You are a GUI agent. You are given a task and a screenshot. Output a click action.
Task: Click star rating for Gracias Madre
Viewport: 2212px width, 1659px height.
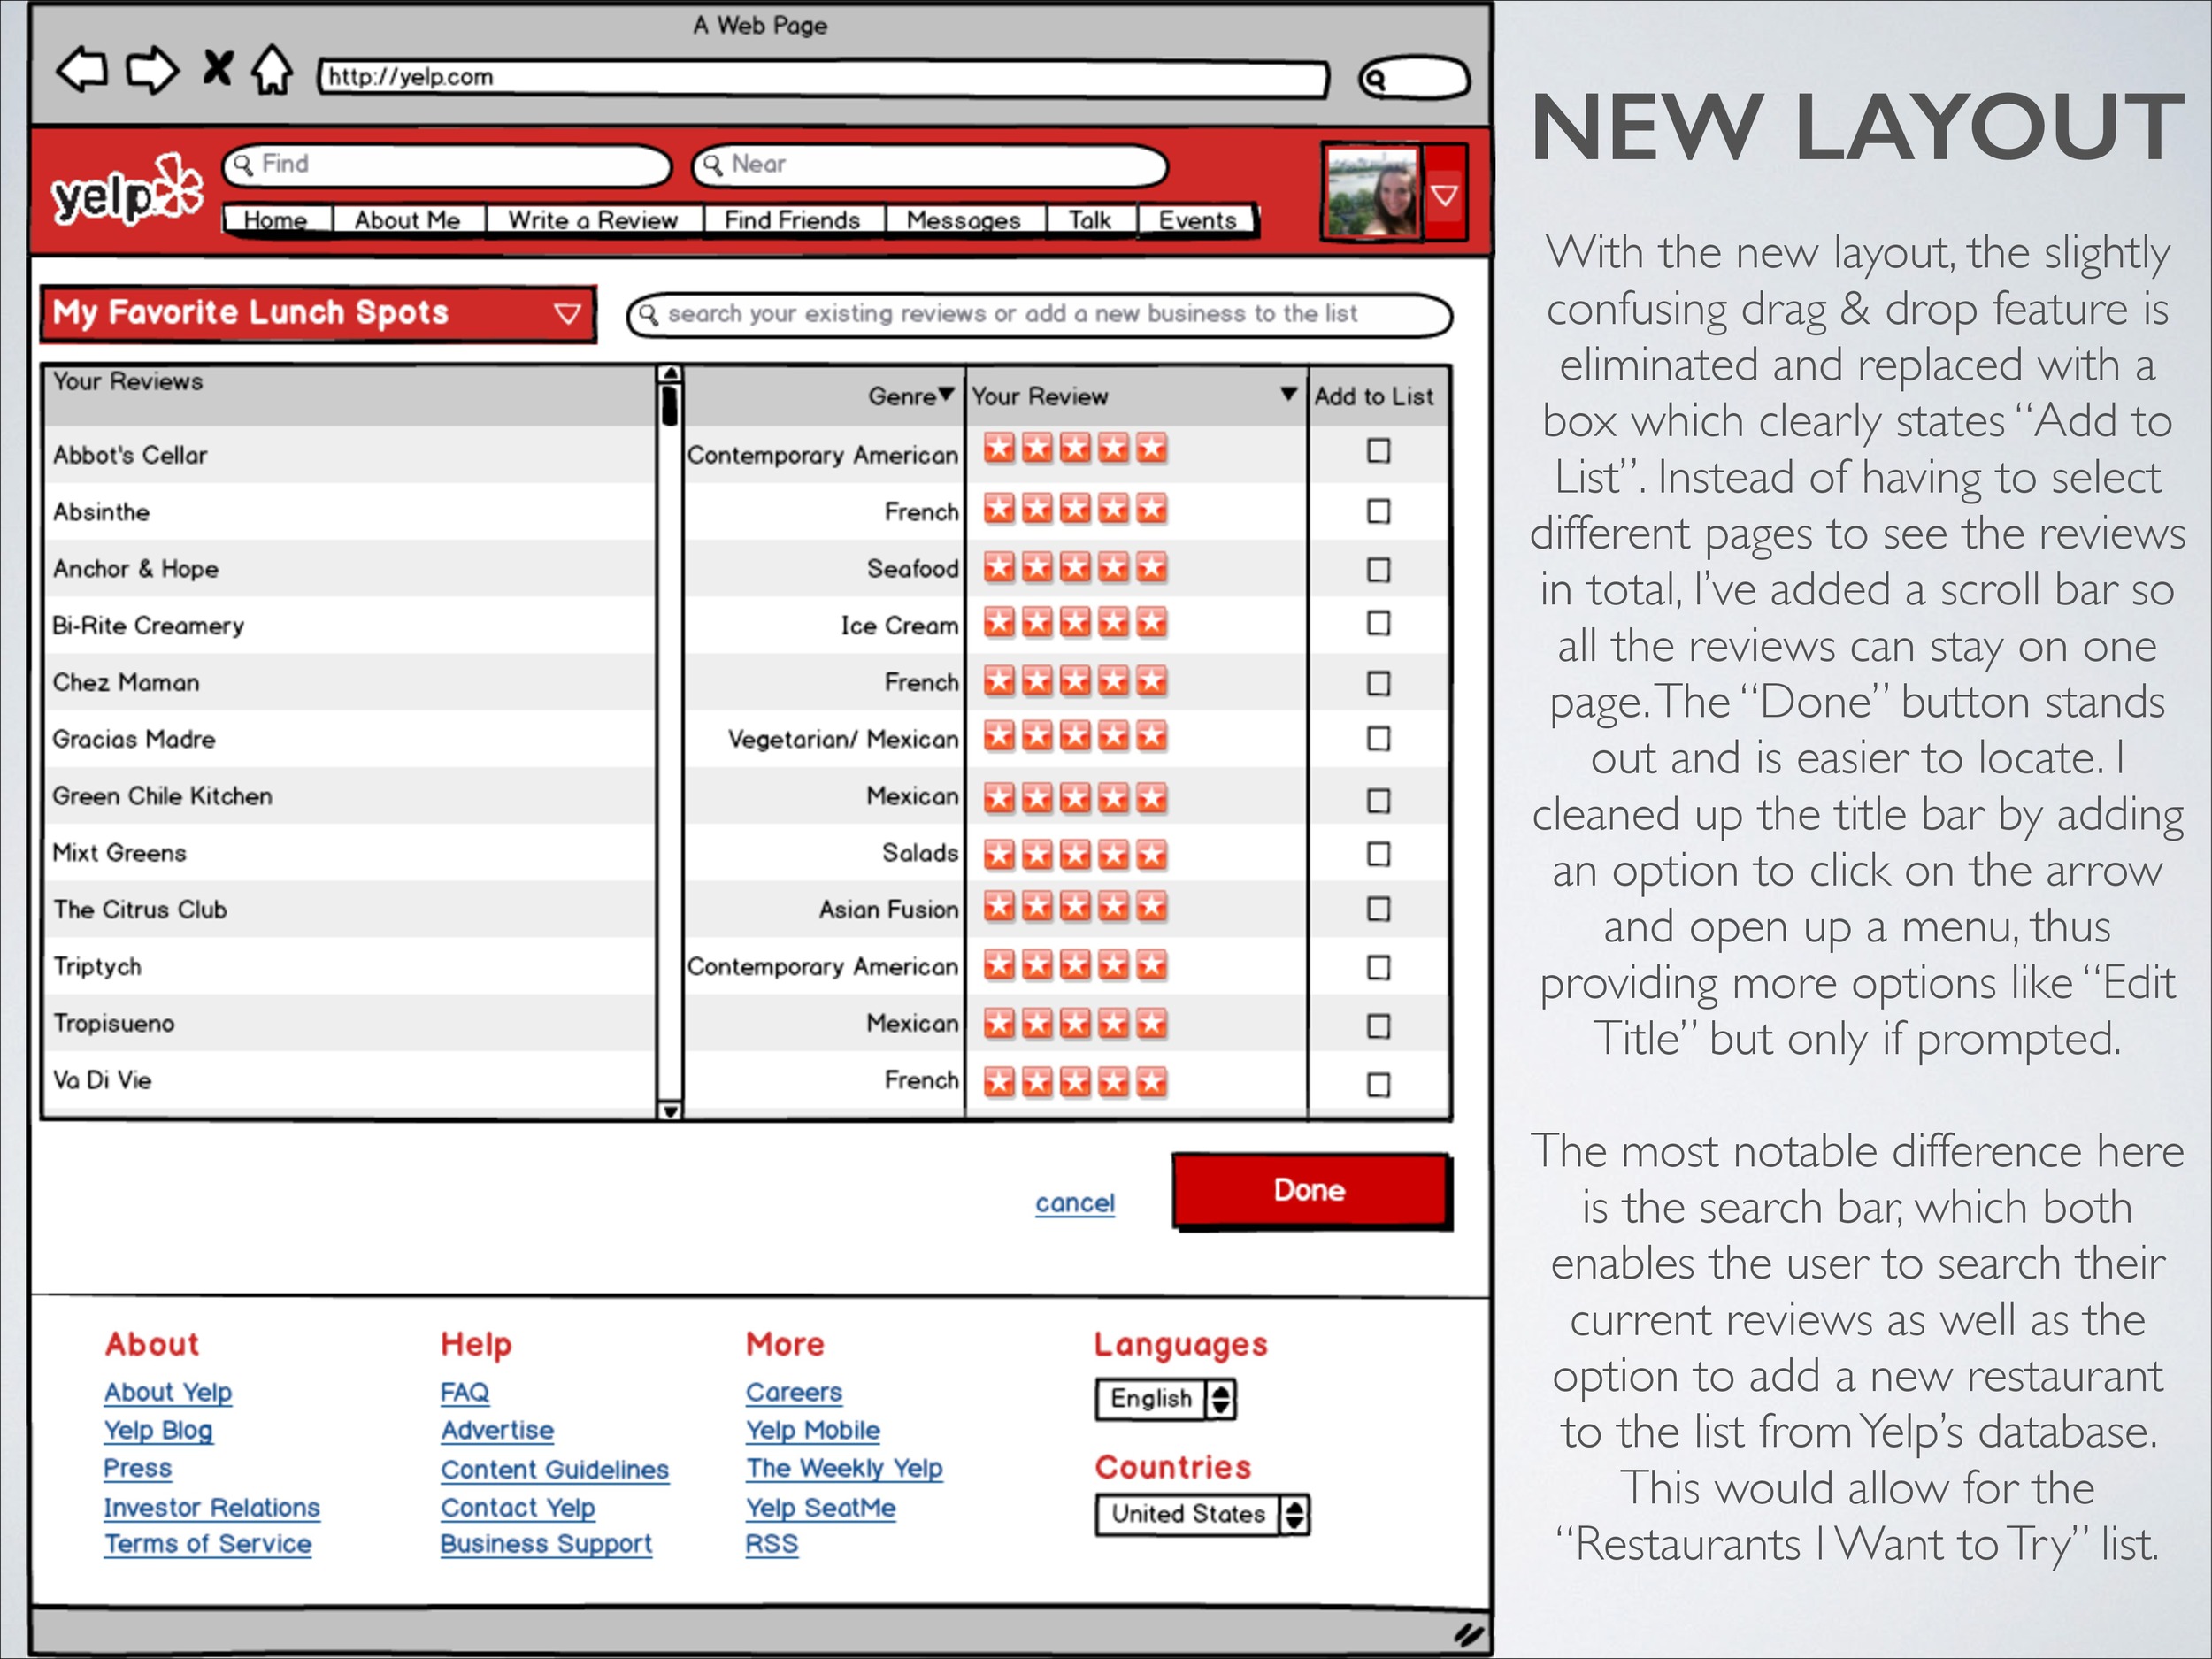tap(1075, 736)
